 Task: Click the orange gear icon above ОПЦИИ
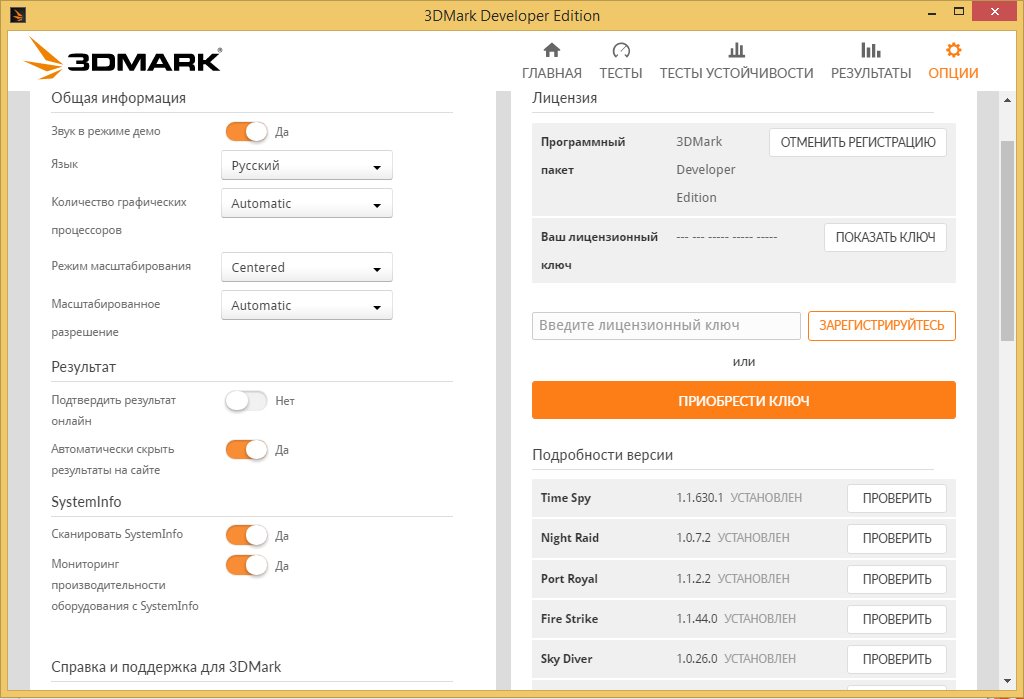[x=953, y=50]
